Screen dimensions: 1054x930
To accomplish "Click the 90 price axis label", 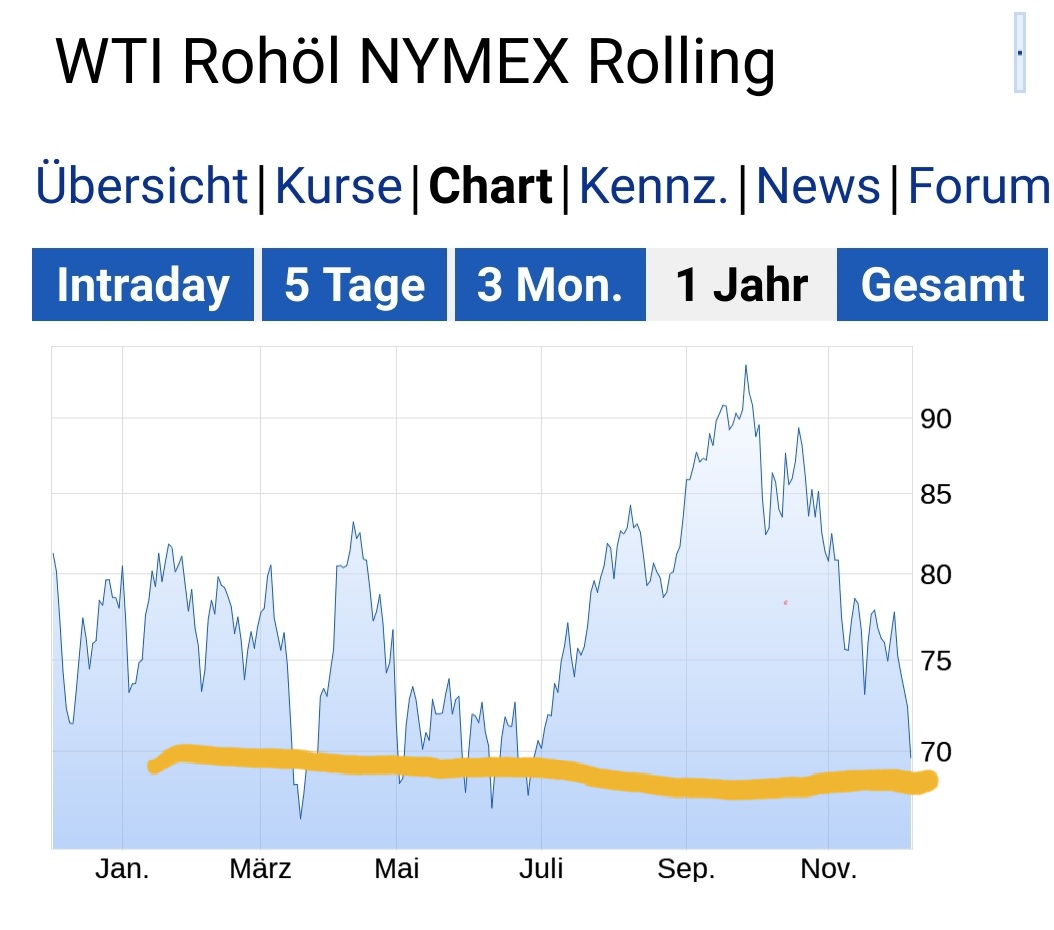I will (937, 420).
